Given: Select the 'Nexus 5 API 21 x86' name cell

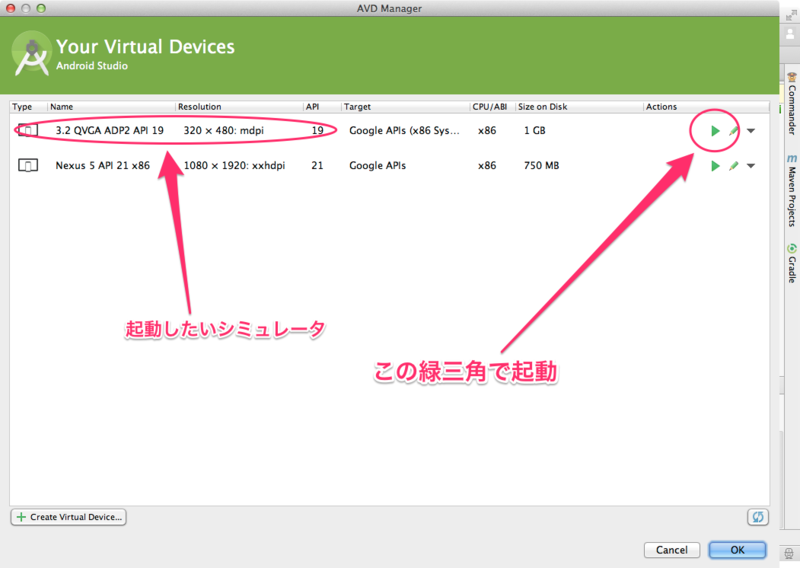Looking at the screenshot, I should point(103,165).
